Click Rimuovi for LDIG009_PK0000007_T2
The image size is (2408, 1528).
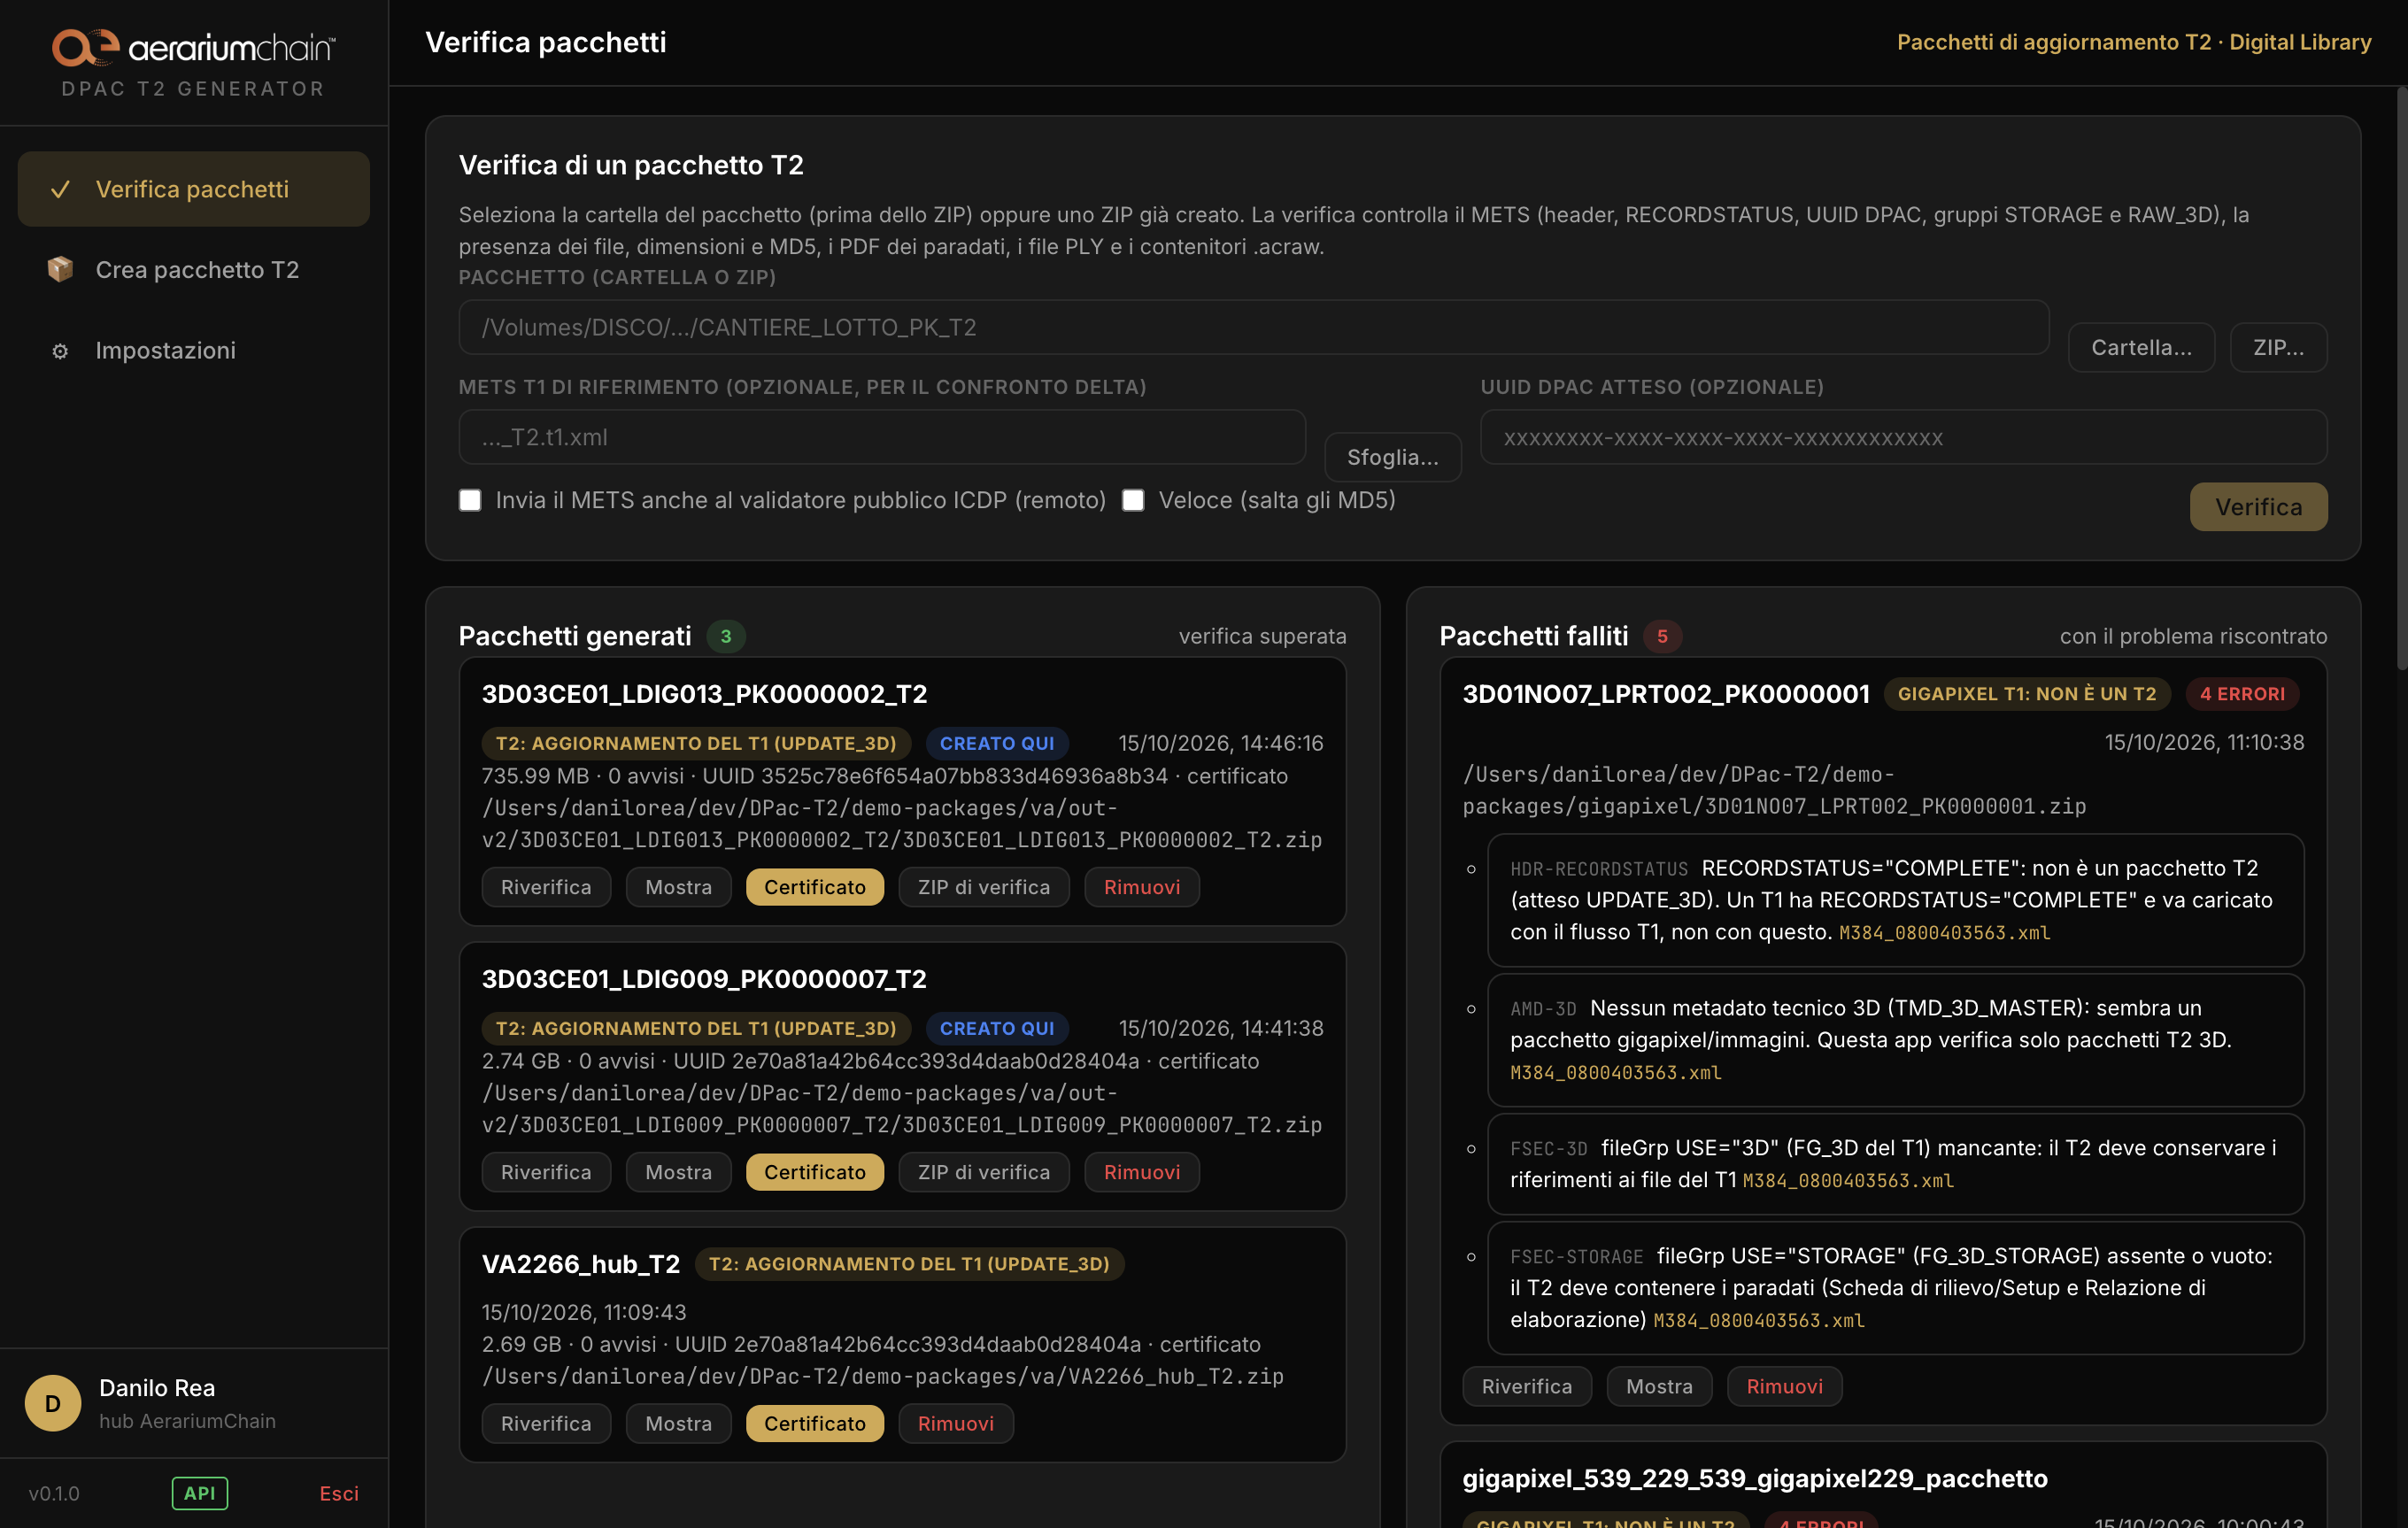pos(1142,1172)
